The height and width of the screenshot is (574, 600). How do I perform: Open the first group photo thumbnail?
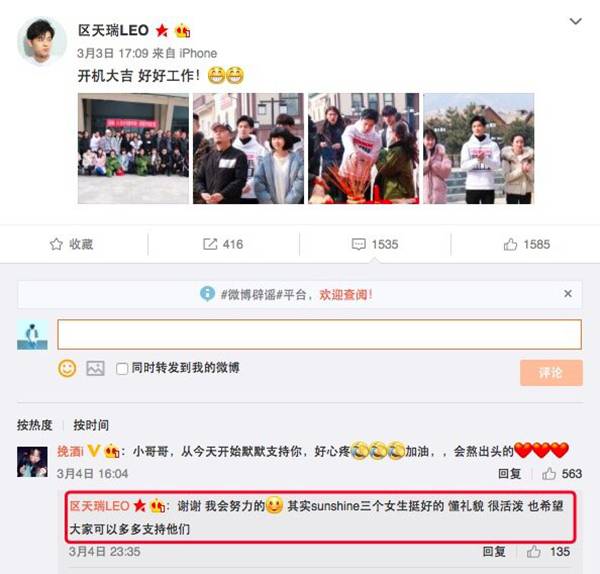coord(133,148)
